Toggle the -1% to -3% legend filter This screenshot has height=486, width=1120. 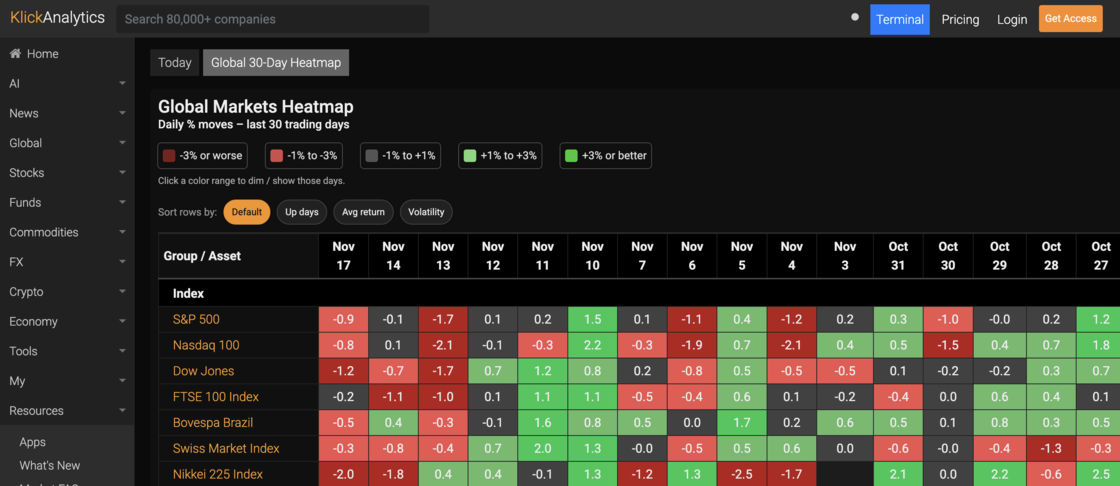point(305,155)
